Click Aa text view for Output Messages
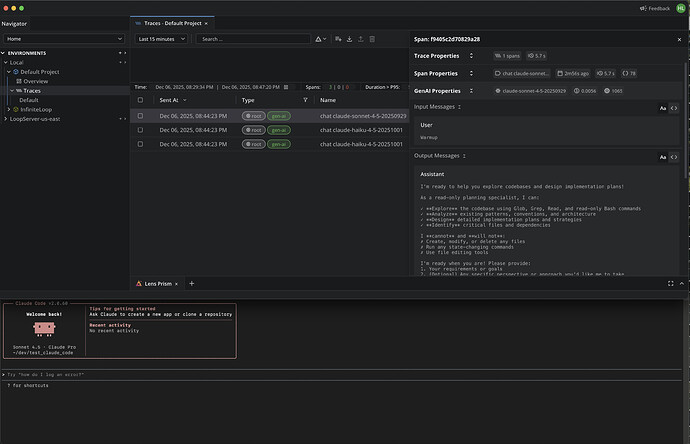Screen dimensions: 690x444 [662, 157]
